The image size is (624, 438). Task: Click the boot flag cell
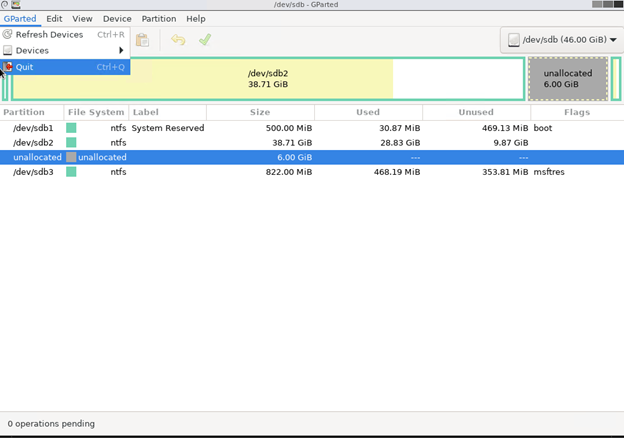543,128
